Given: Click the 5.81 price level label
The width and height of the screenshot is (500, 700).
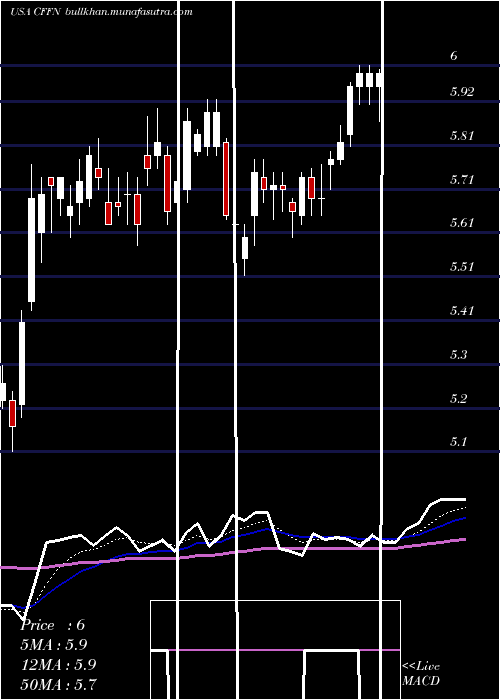Looking at the screenshot, I should point(462,136).
